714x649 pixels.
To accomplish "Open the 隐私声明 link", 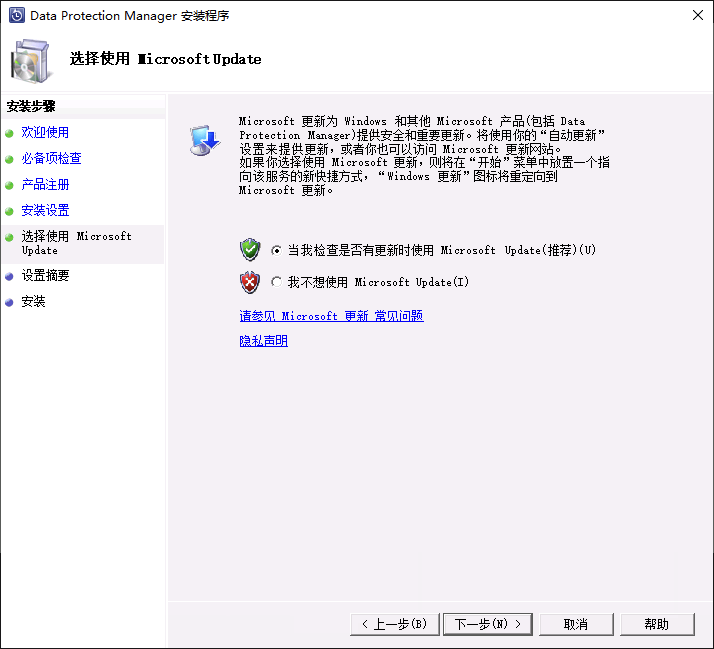I will click(x=264, y=341).
